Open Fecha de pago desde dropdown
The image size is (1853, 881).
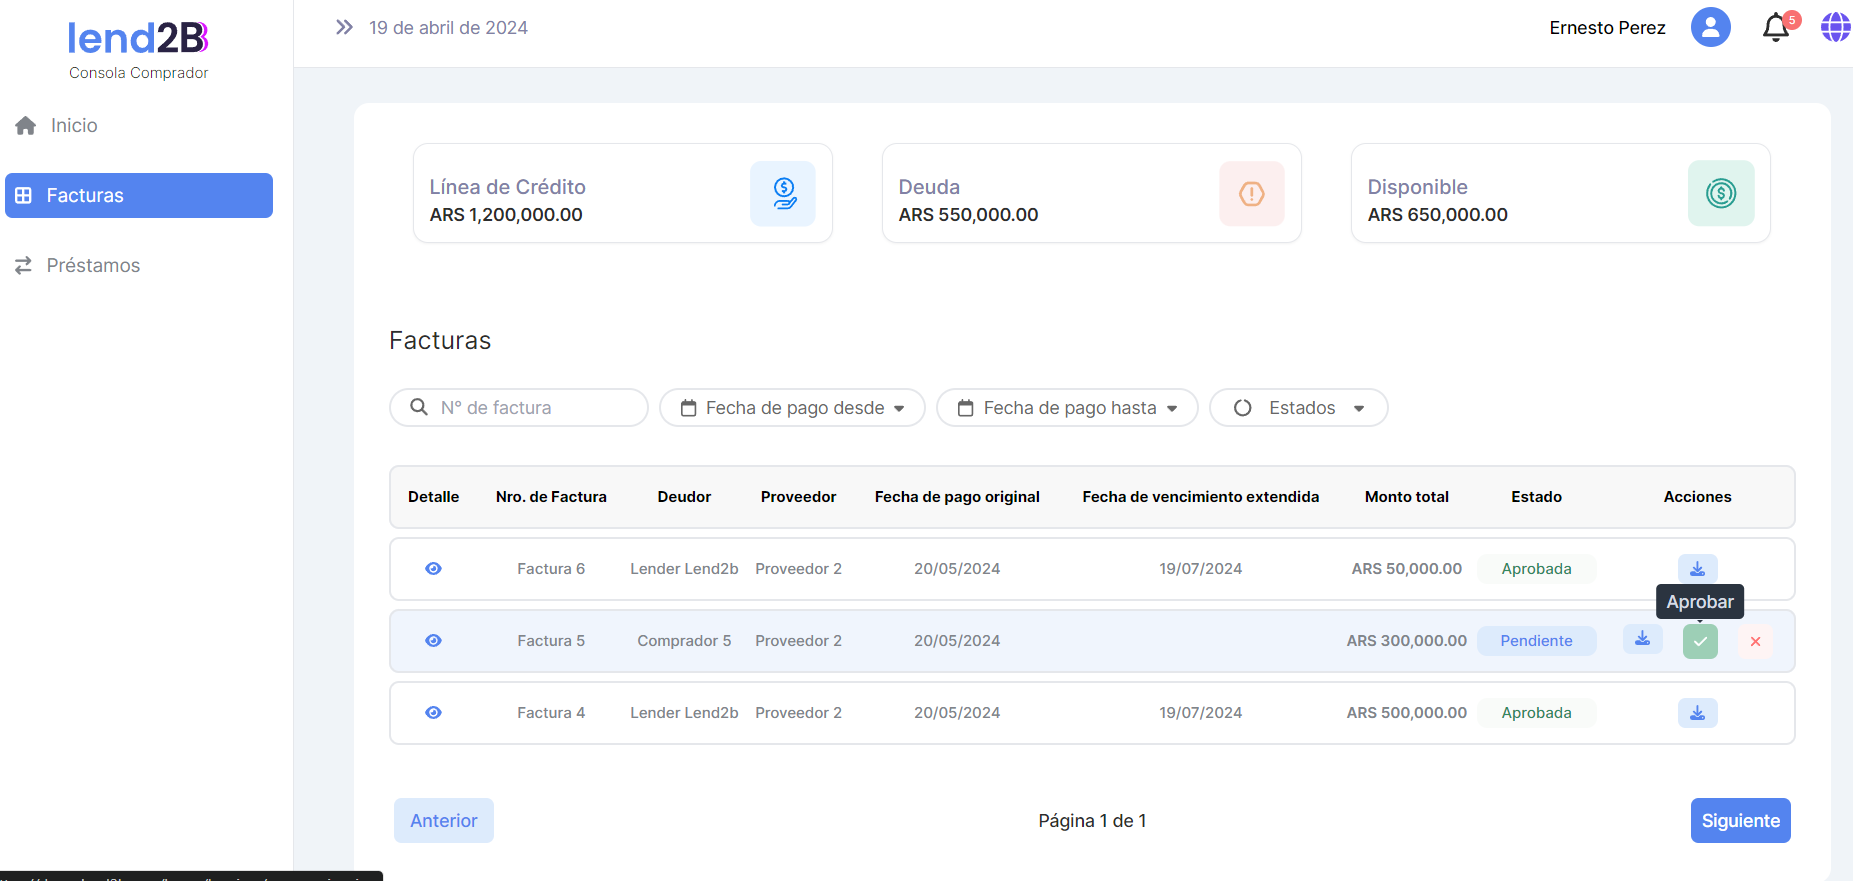point(792,408)
